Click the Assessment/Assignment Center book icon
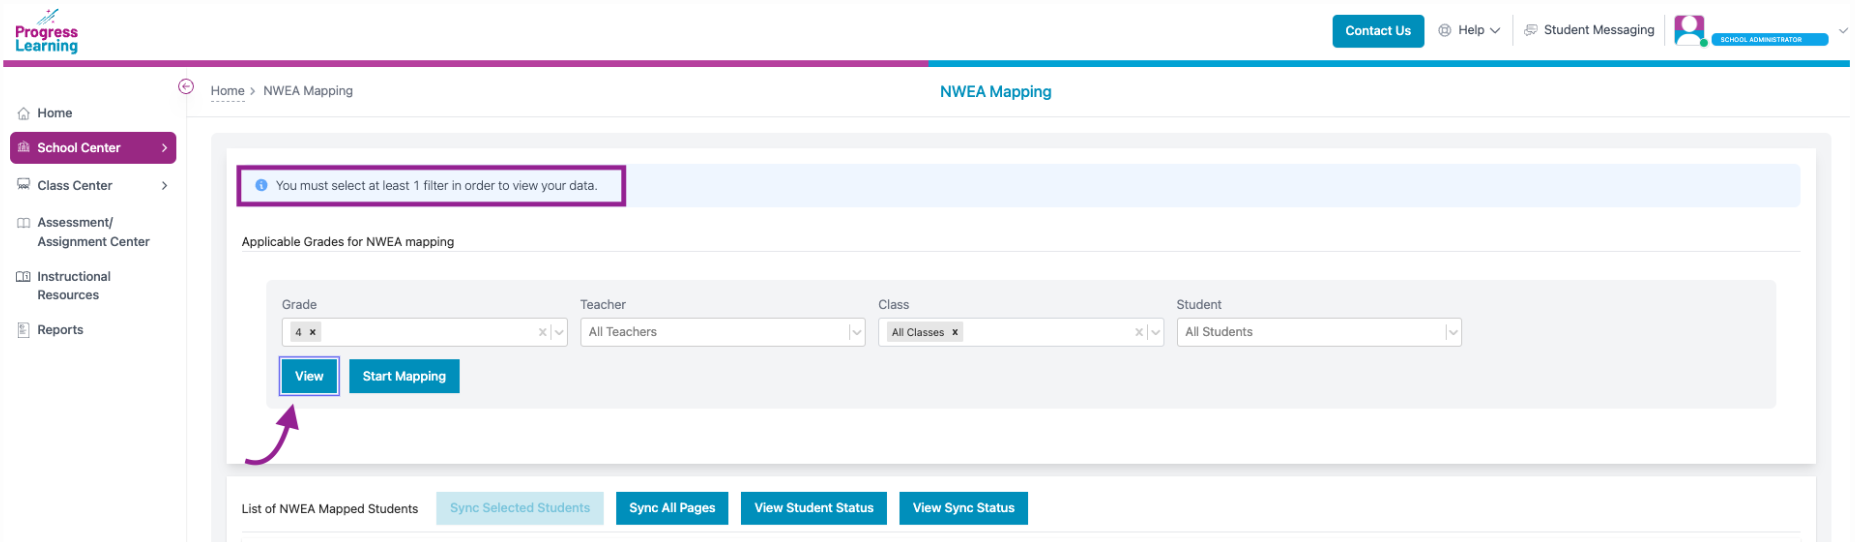The width and height of the screenshot is (1855, 542). coord(24,223)
